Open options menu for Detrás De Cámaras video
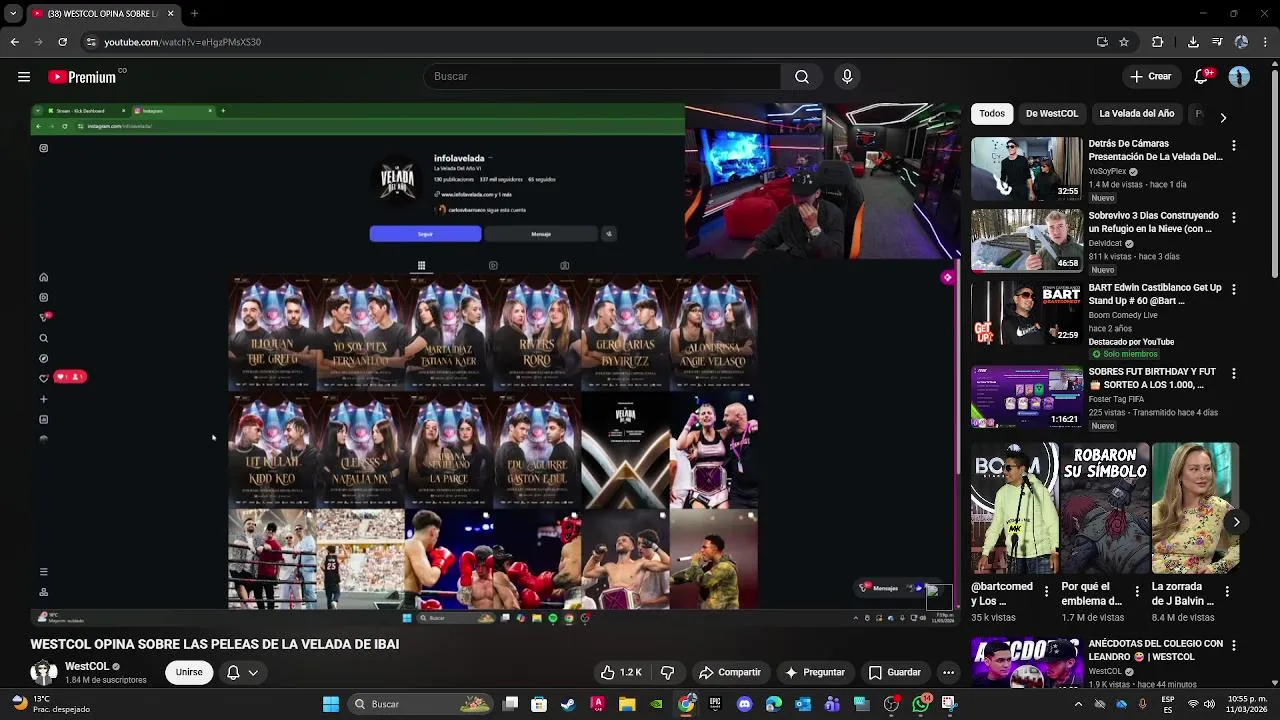The image size is (1280, 720). click(1233, 146)
